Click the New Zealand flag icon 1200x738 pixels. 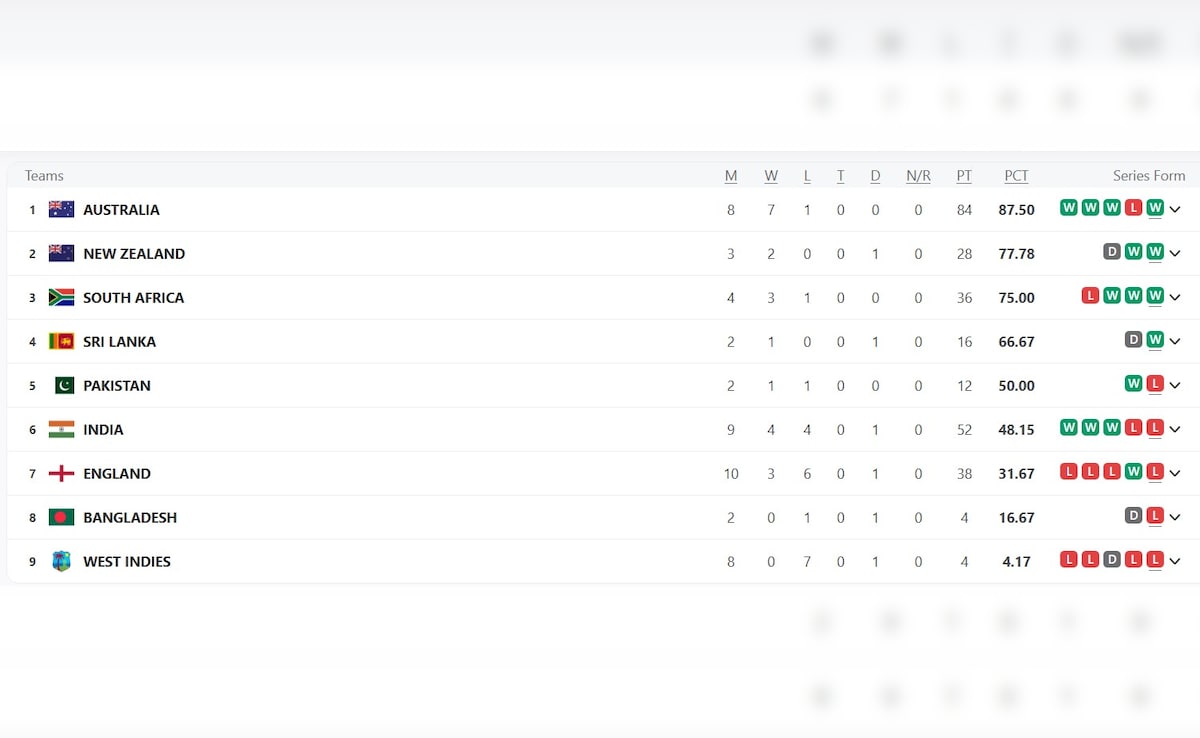pos(61,253)
